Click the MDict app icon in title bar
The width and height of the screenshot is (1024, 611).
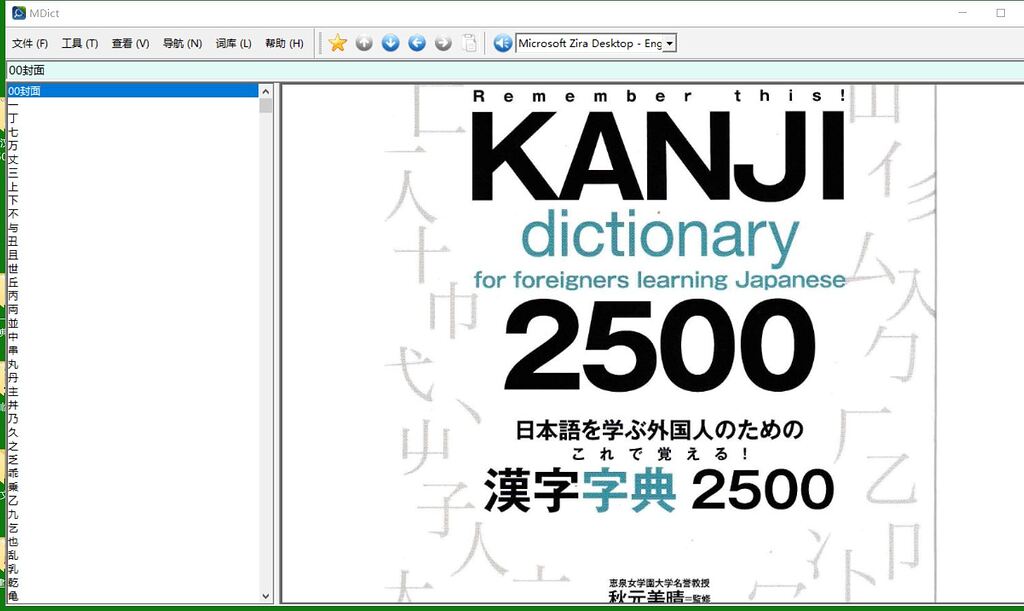tap(19, 12)
